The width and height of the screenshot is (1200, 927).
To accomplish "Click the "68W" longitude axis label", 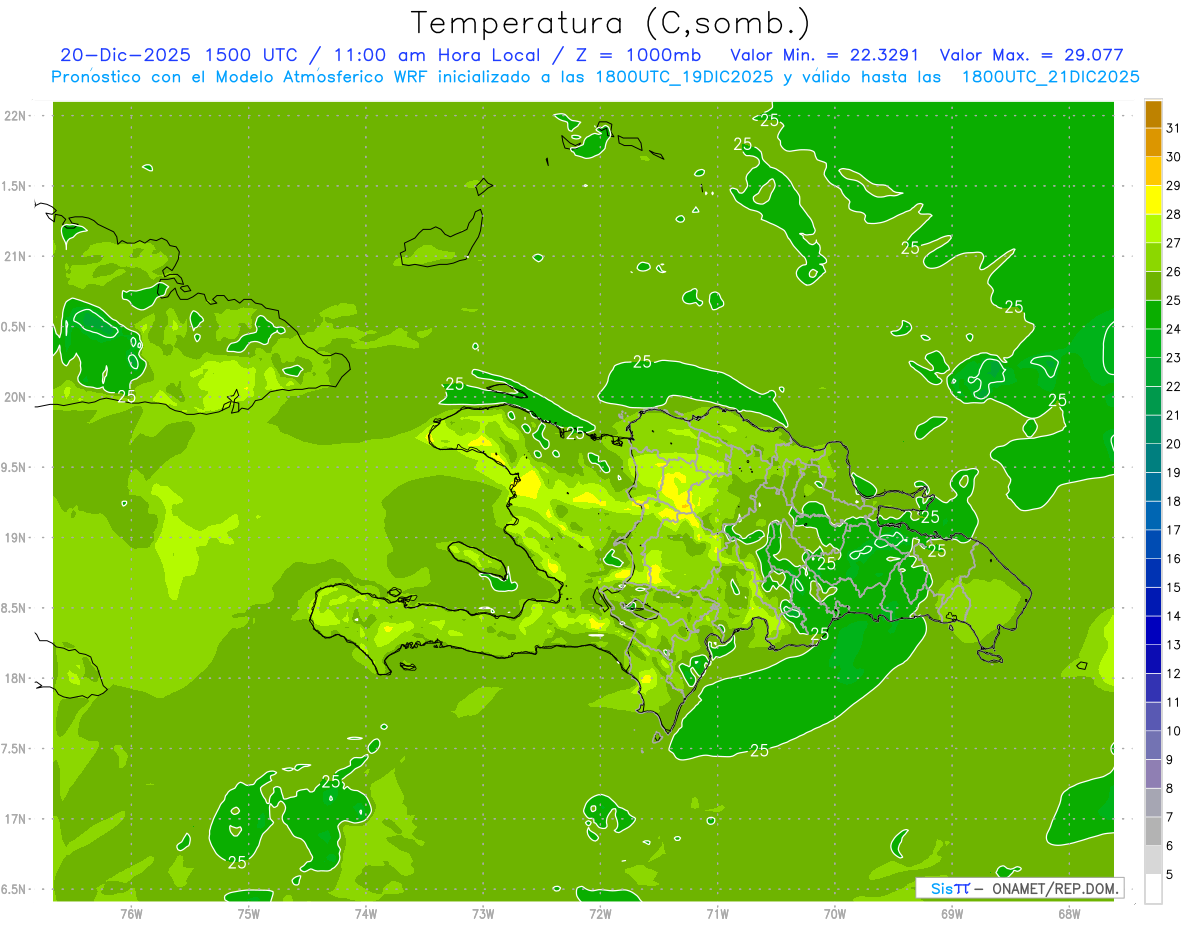I will (x=1069, y=913).
